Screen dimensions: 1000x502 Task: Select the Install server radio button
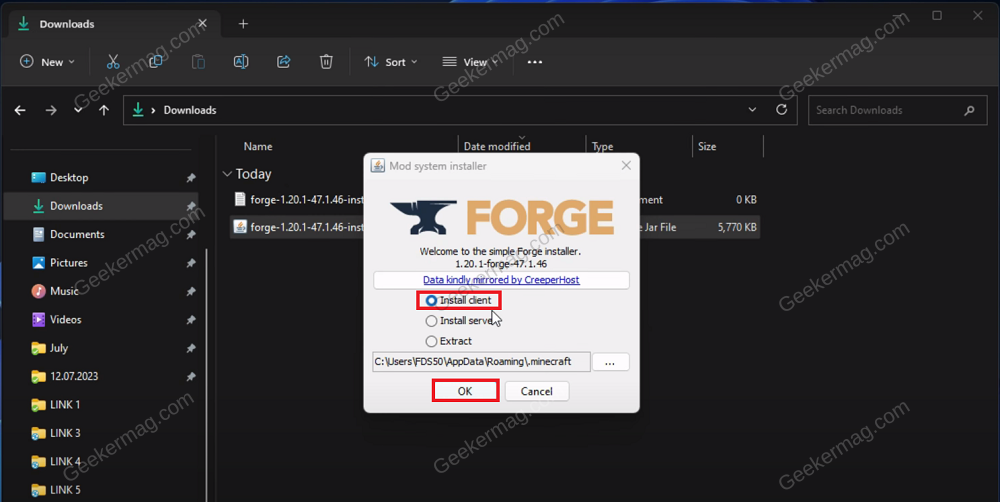point(431,320)
